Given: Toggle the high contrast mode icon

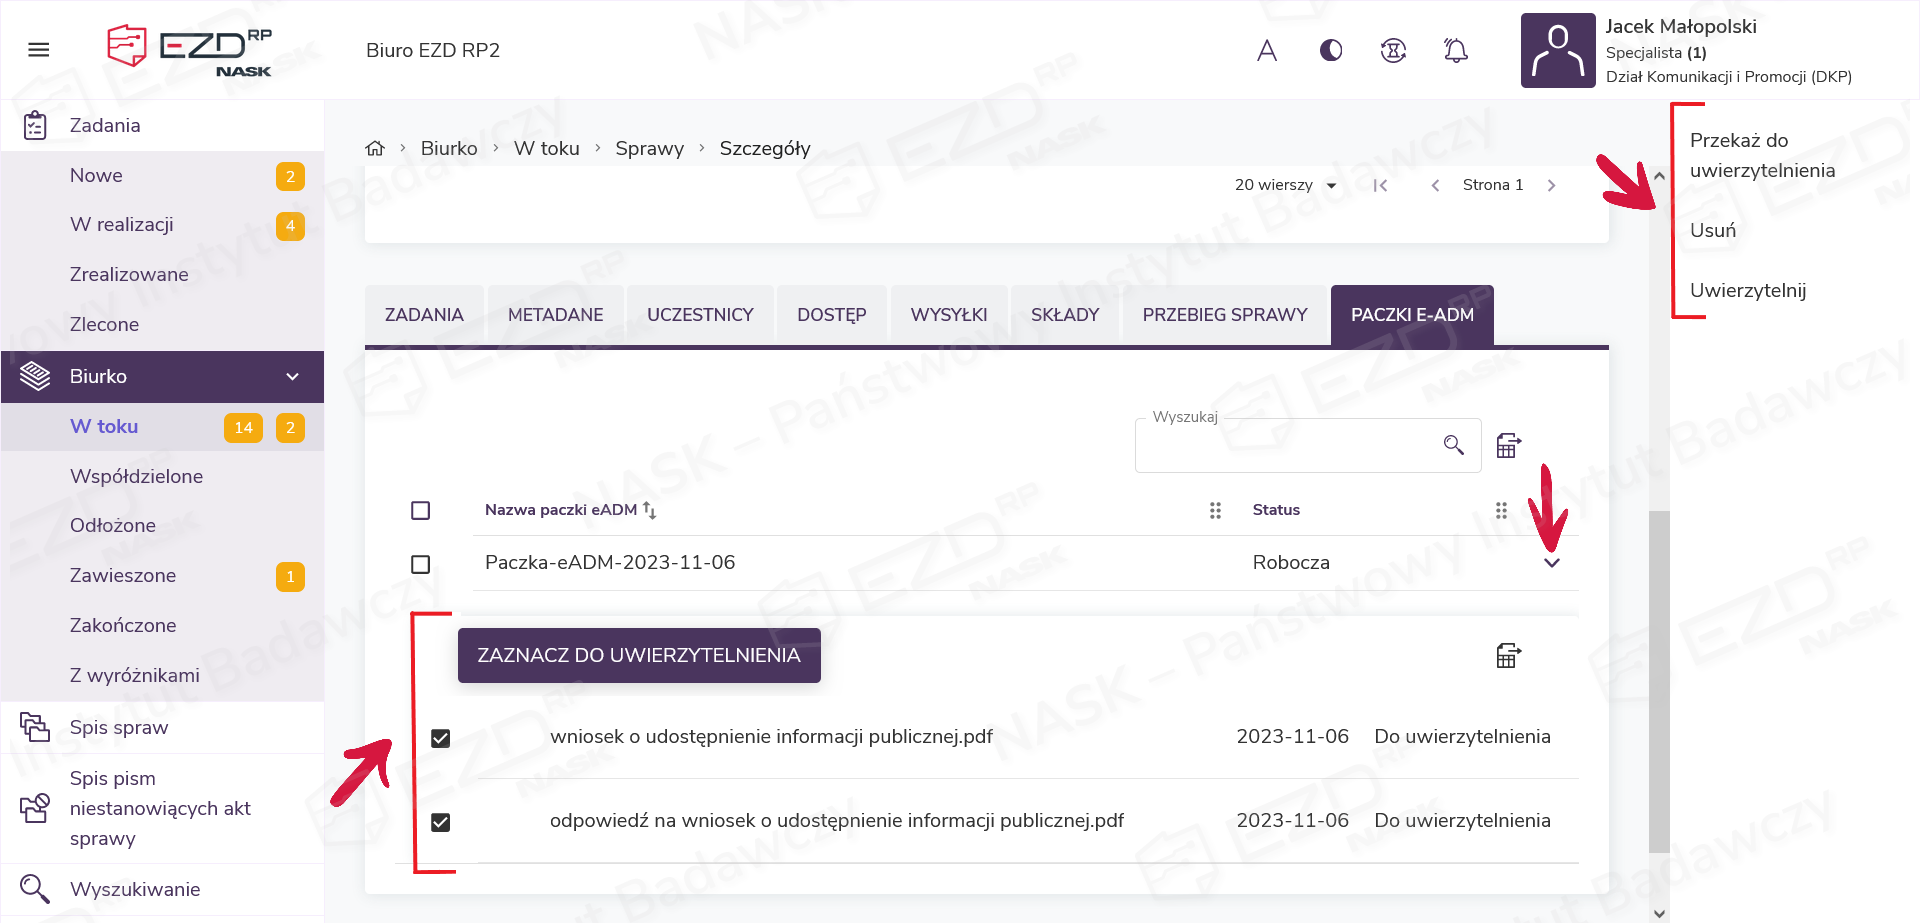Looking at the screenshot, I should pos(1331,50).
